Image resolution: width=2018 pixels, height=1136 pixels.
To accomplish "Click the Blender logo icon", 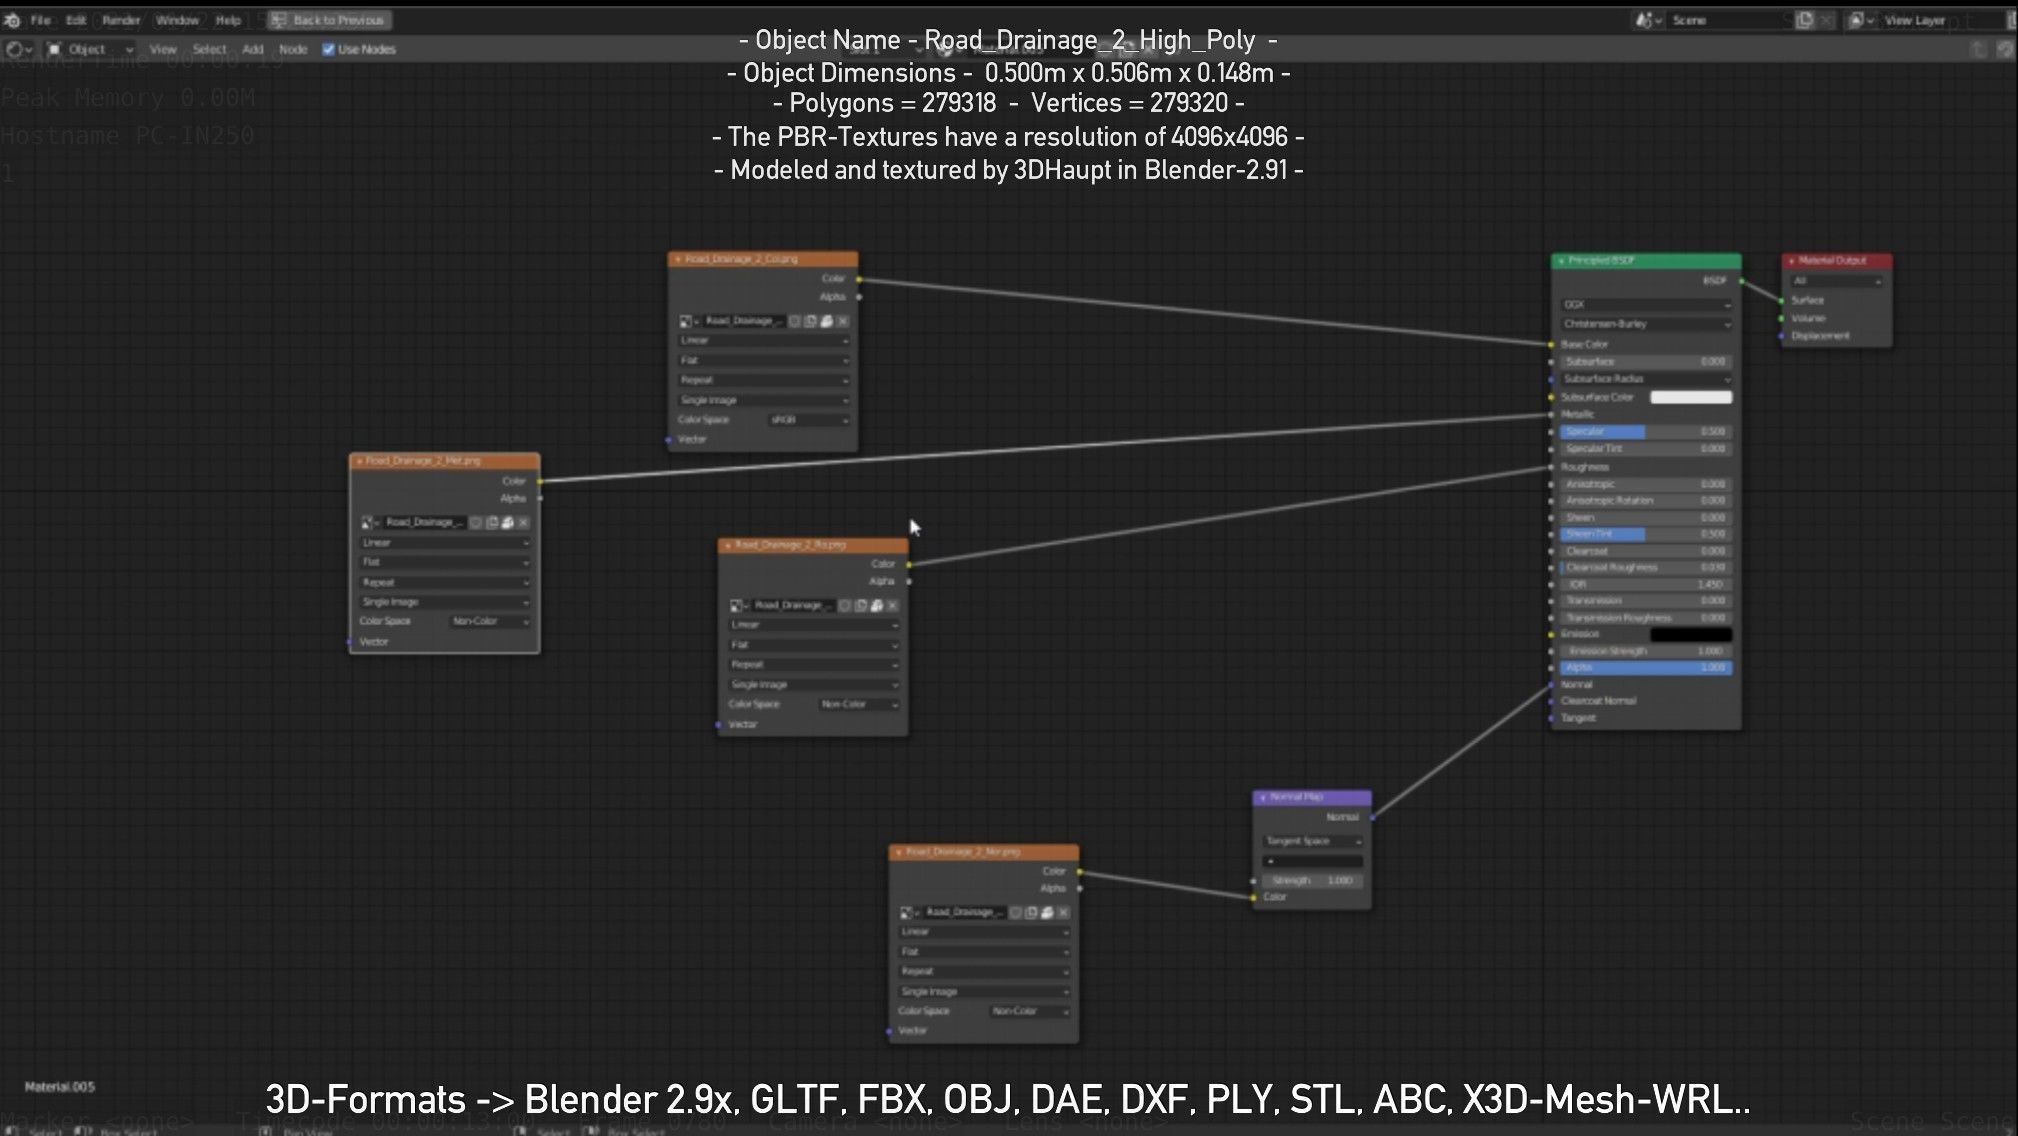I will pyautogui.click(x=12, y=20).
